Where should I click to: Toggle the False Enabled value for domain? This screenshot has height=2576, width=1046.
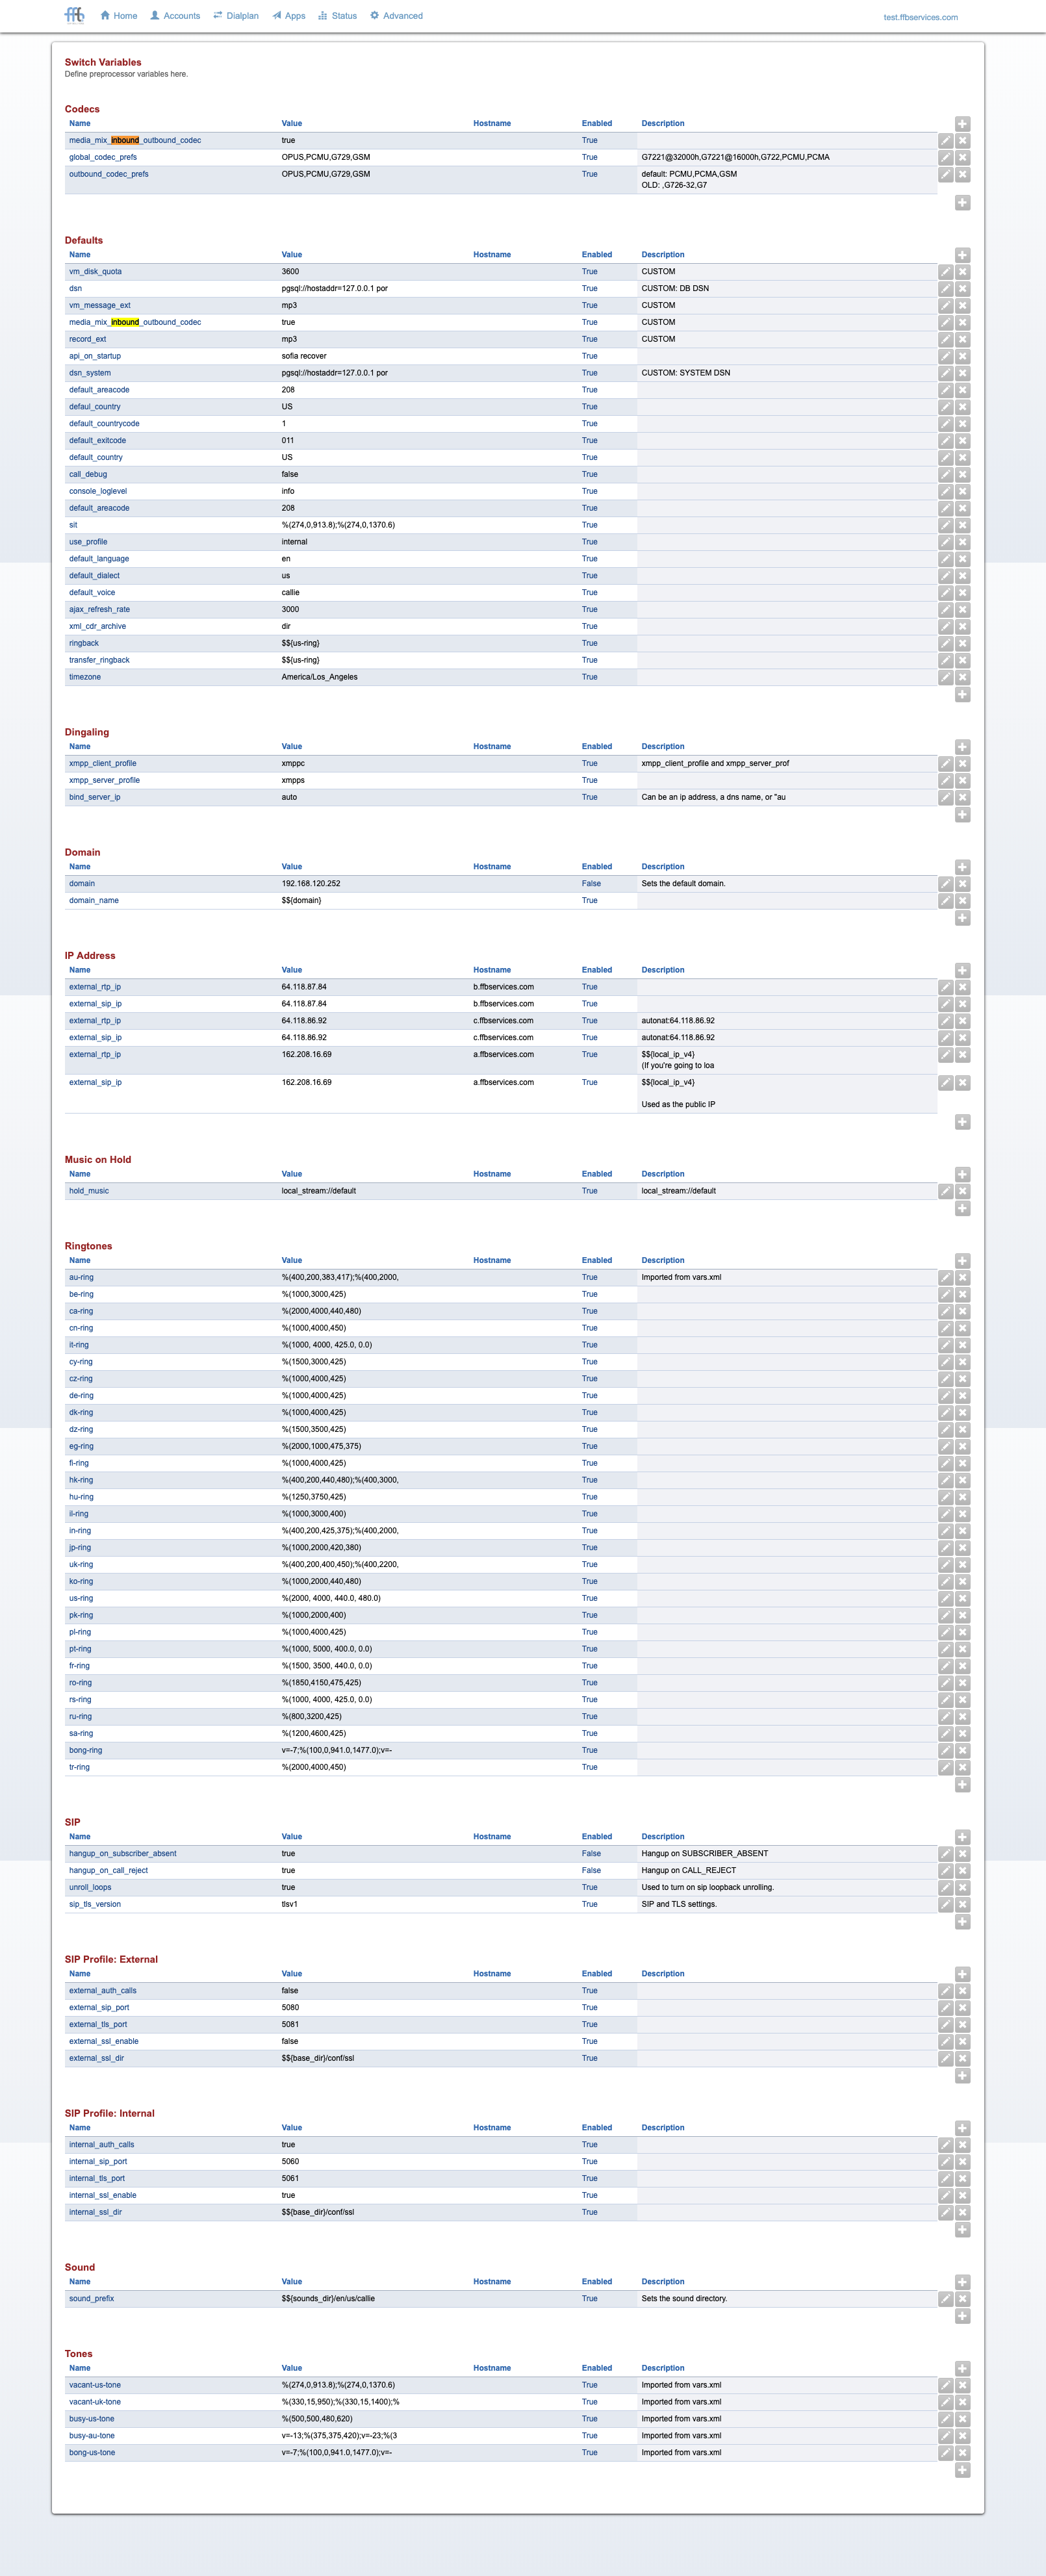(x=591, y=884)
